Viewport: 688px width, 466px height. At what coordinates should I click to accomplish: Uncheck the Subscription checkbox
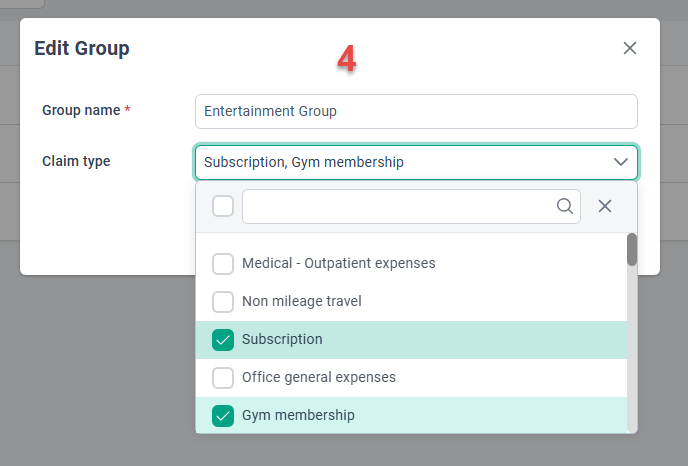223,340
